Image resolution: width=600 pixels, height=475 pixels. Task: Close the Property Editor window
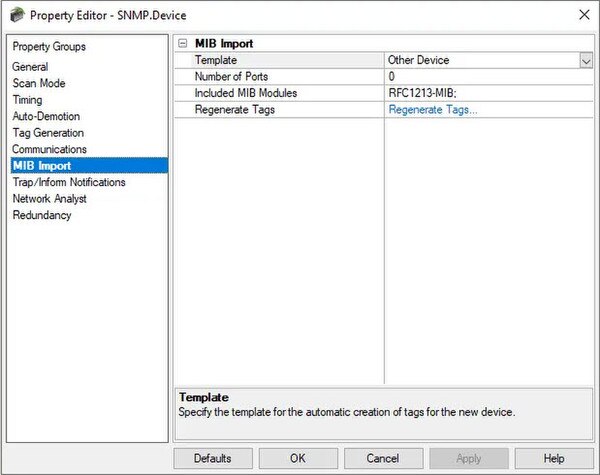pyautogui.click(x=584, y=15)
